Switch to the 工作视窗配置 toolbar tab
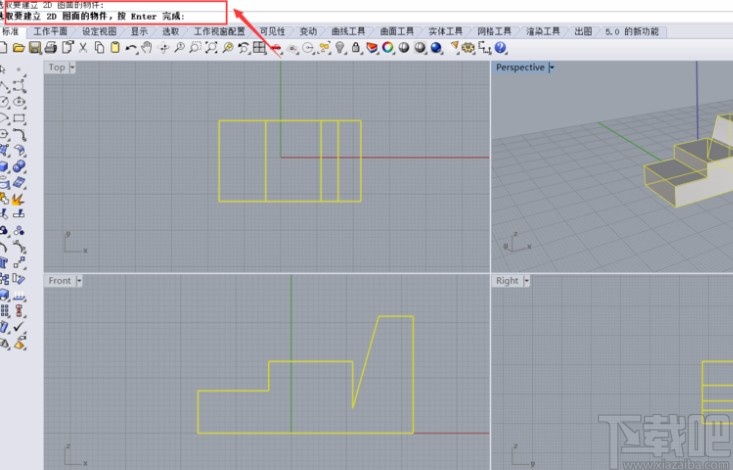Screen dimensions: 733x470 [x=219, y=31]
